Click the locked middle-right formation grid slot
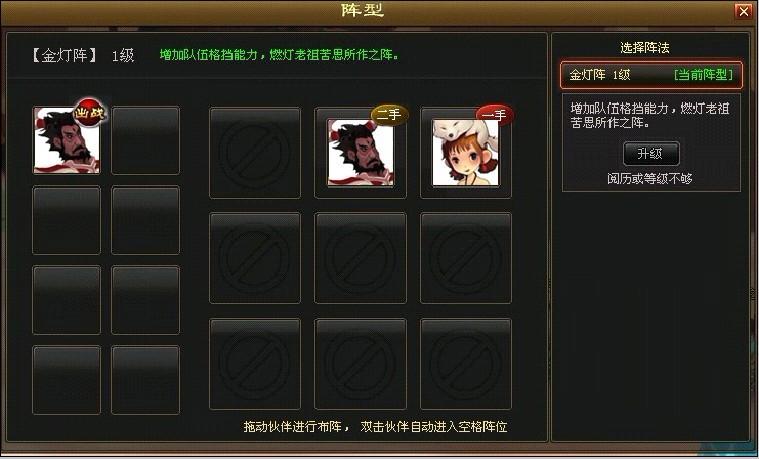Viewport: 759px width, 459px height. (466, 258)
